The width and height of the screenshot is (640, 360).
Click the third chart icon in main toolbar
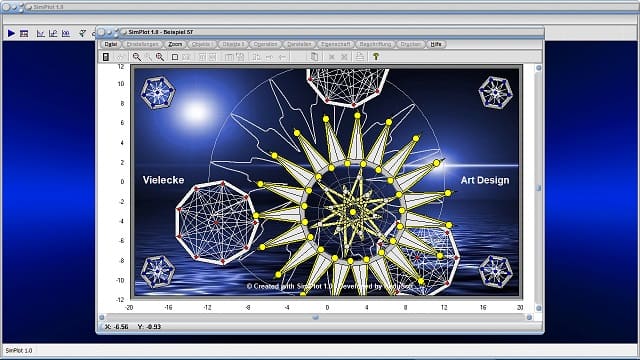66,33
